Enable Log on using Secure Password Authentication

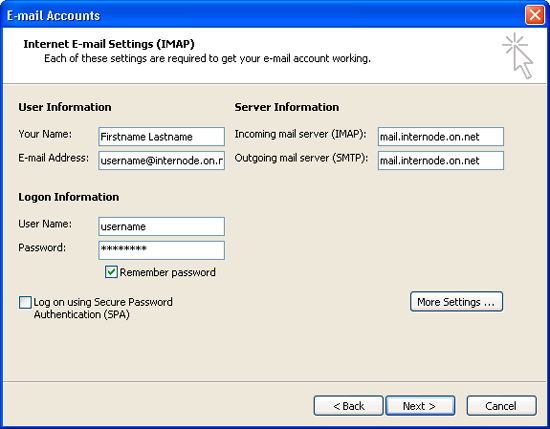point(25,302)
